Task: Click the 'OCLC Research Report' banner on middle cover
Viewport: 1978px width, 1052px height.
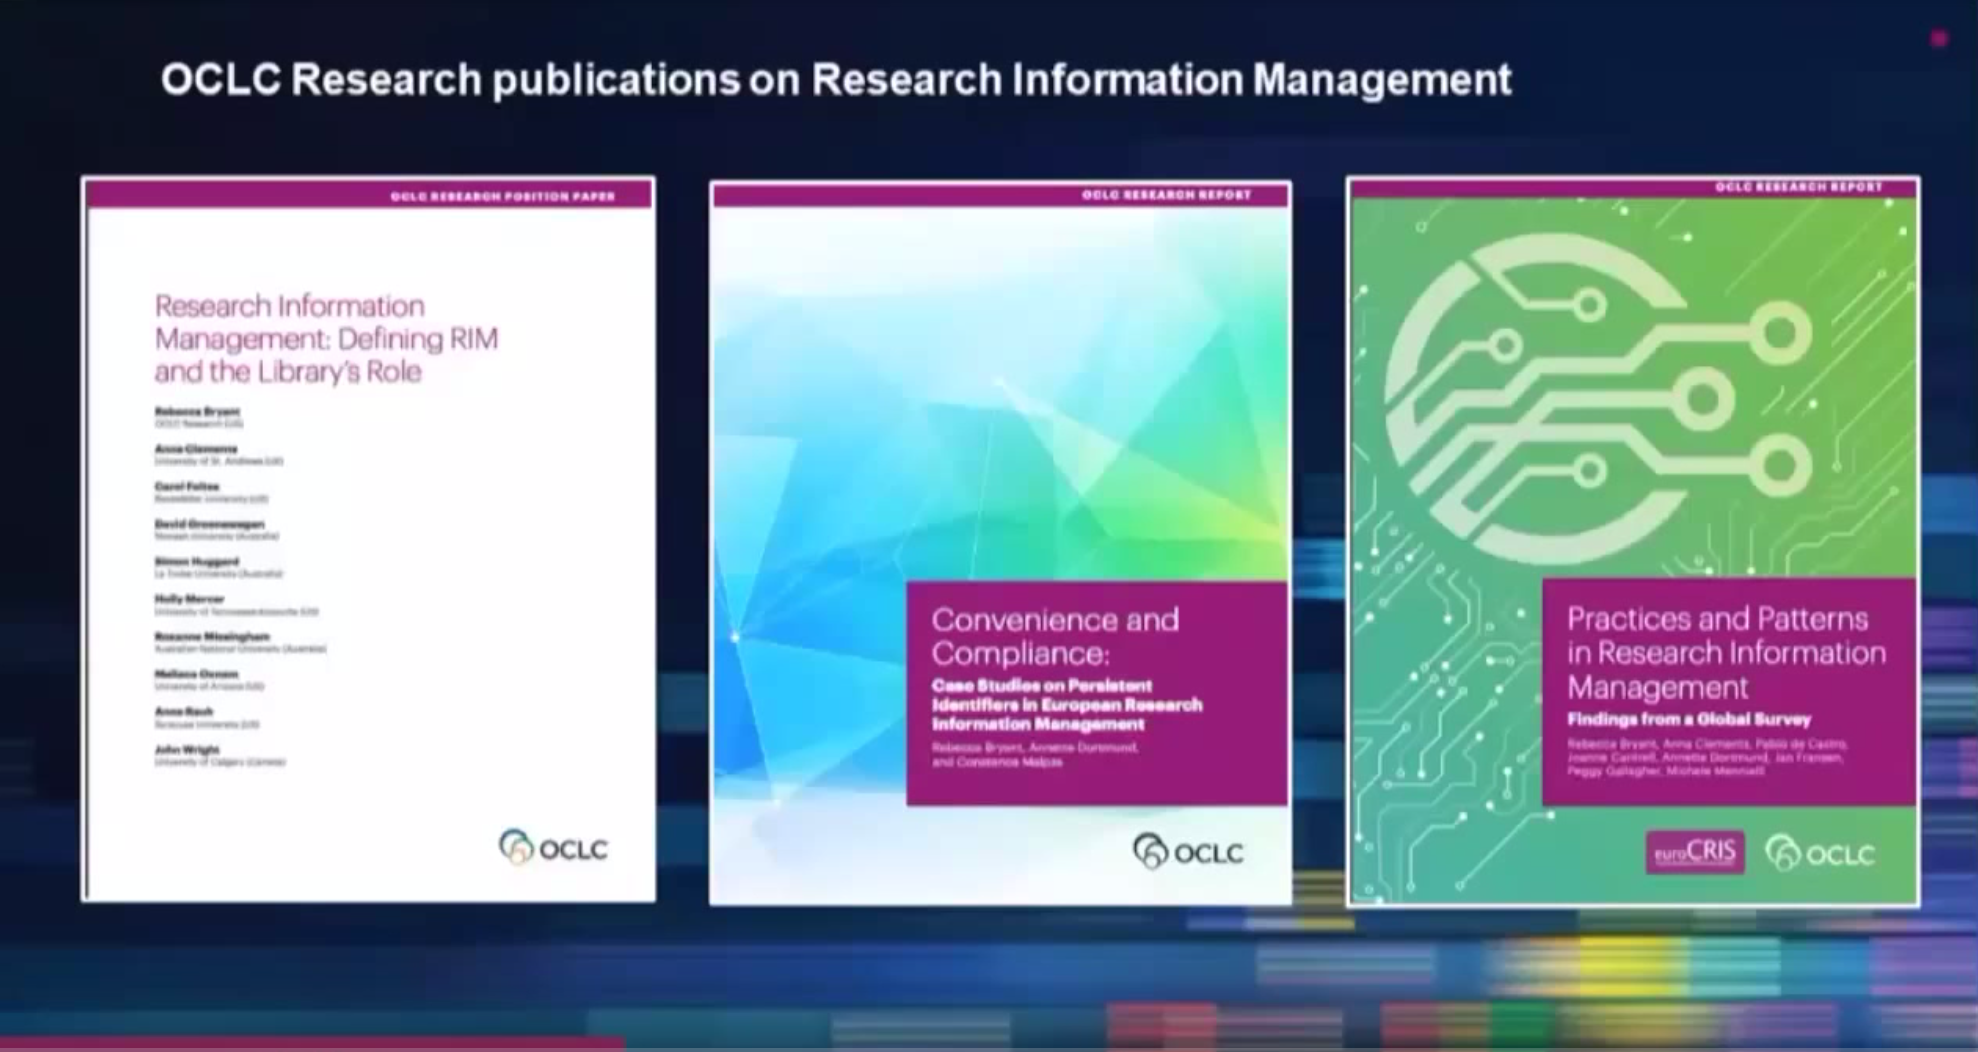Action: pos(1166,195)
